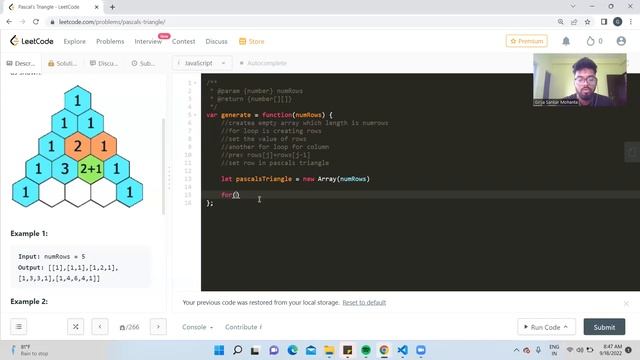Image resolution: width=640 pixels, height=360 pixels.
Task: Click the Example 1 heading
Action: point(29,233)
